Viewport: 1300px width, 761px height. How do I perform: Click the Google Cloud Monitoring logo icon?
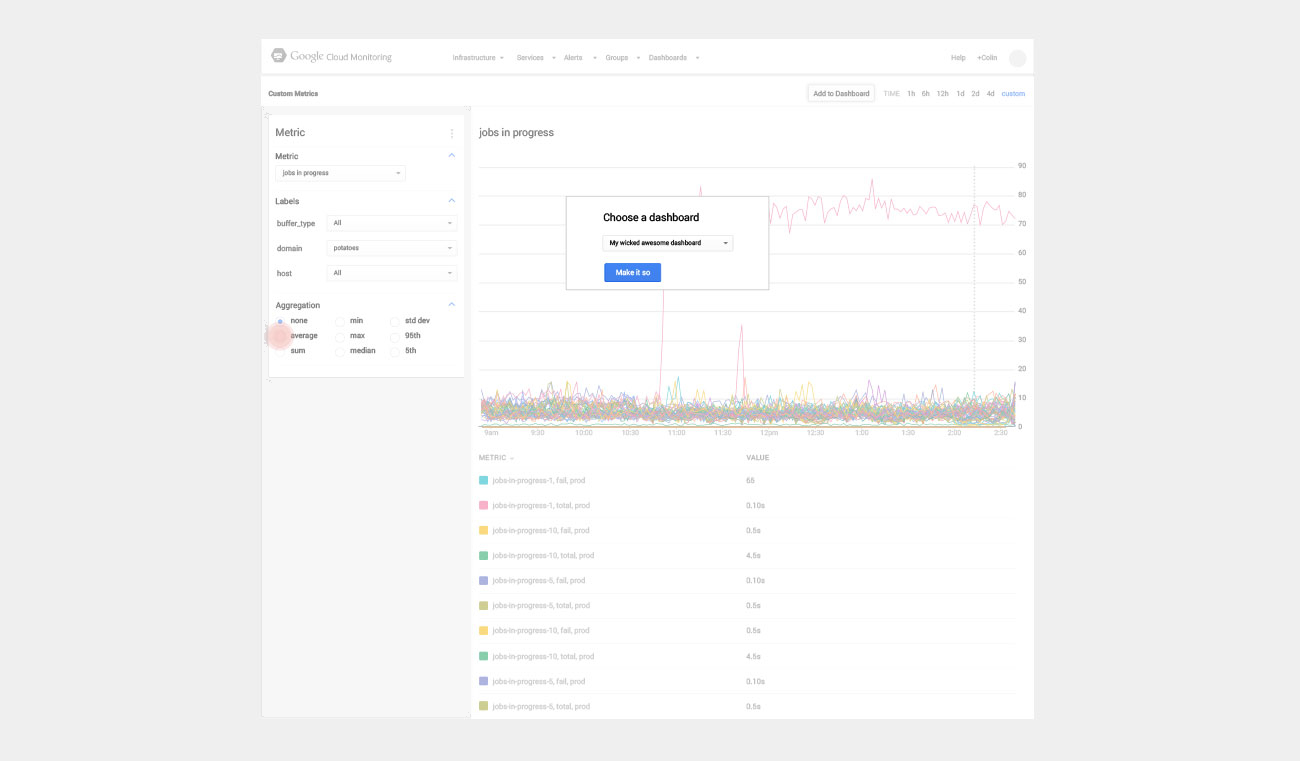[x=279, y=56]
